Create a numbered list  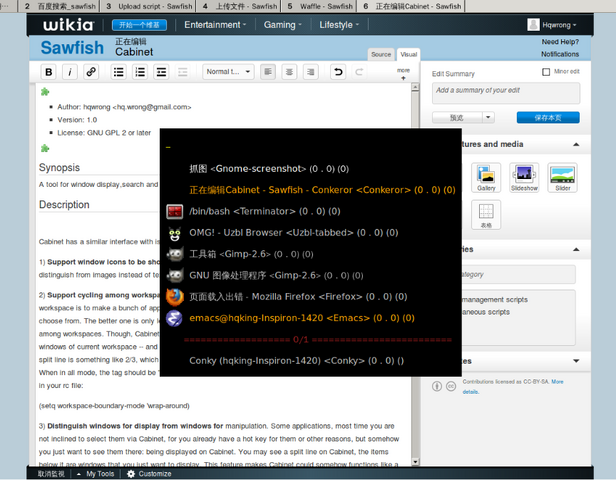pos(140,72)
